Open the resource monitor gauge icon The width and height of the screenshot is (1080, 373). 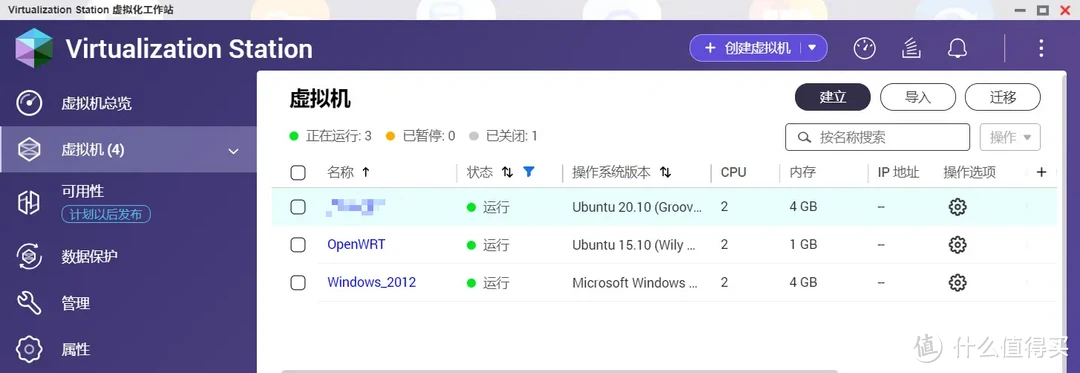tap(864, 48)
